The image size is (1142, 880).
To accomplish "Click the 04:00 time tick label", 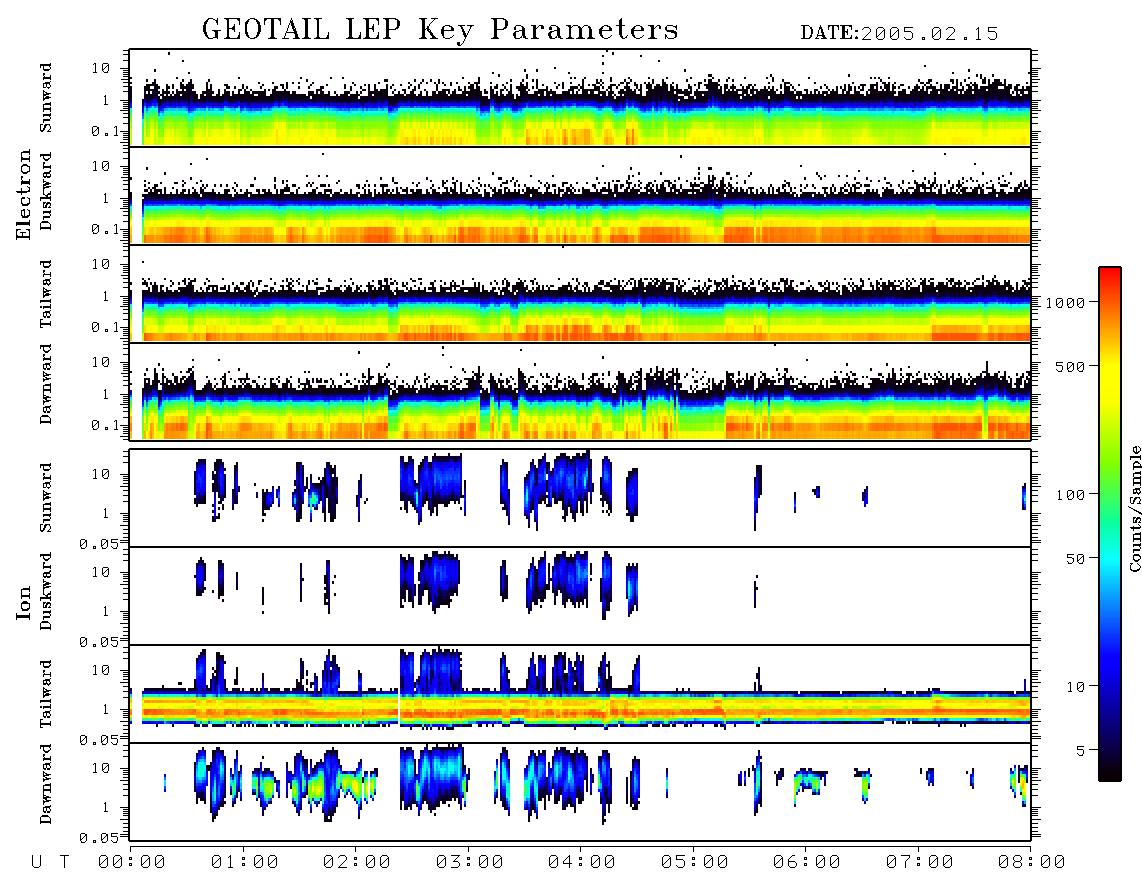I will 582,863.
